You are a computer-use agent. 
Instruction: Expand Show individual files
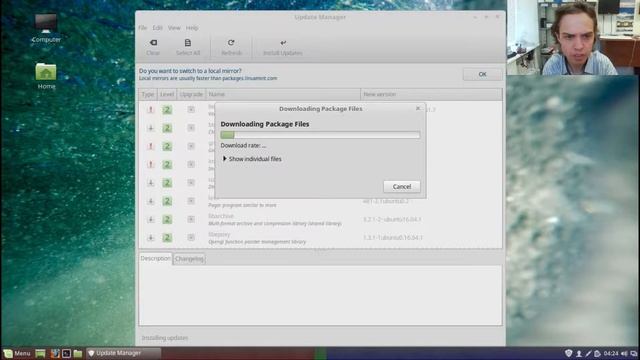click(252, 159)
